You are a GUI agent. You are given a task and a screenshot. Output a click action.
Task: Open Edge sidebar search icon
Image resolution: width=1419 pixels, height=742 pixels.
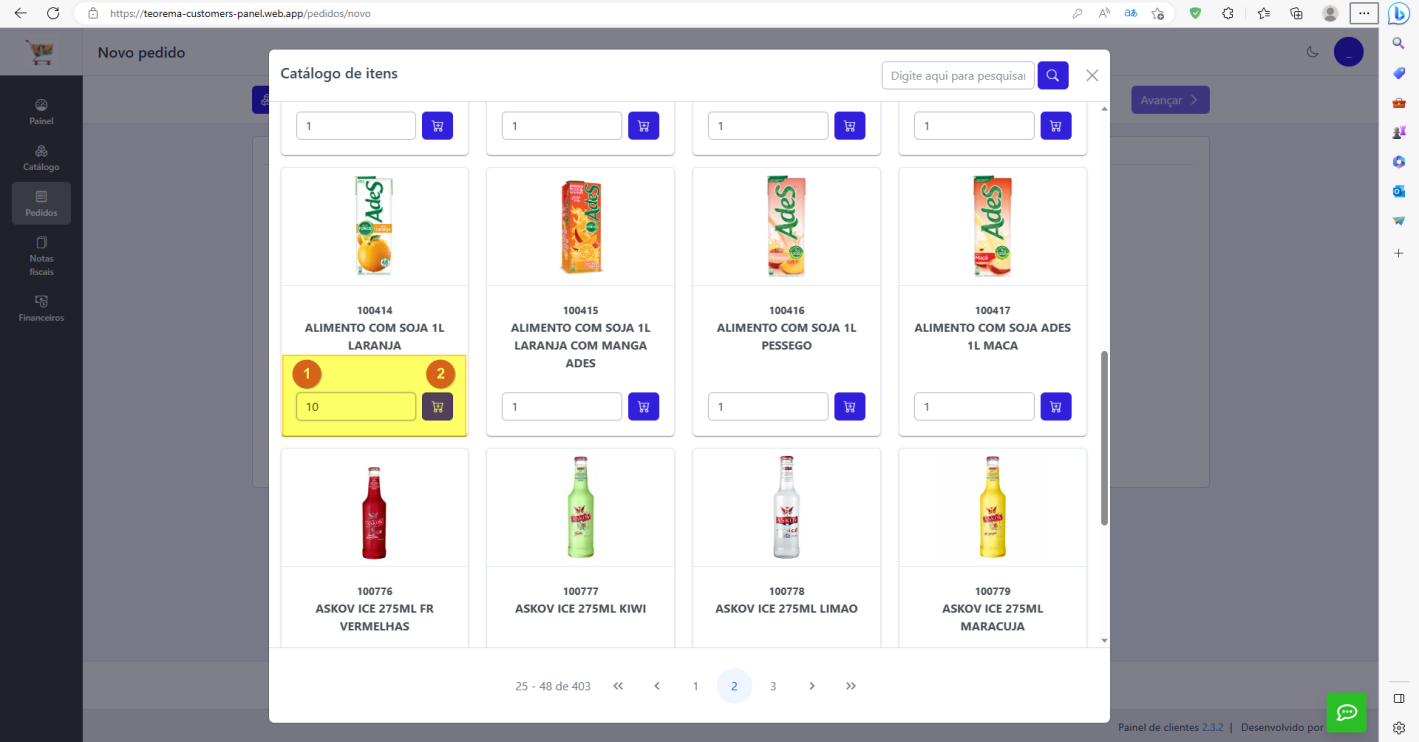pos(1399,43)
